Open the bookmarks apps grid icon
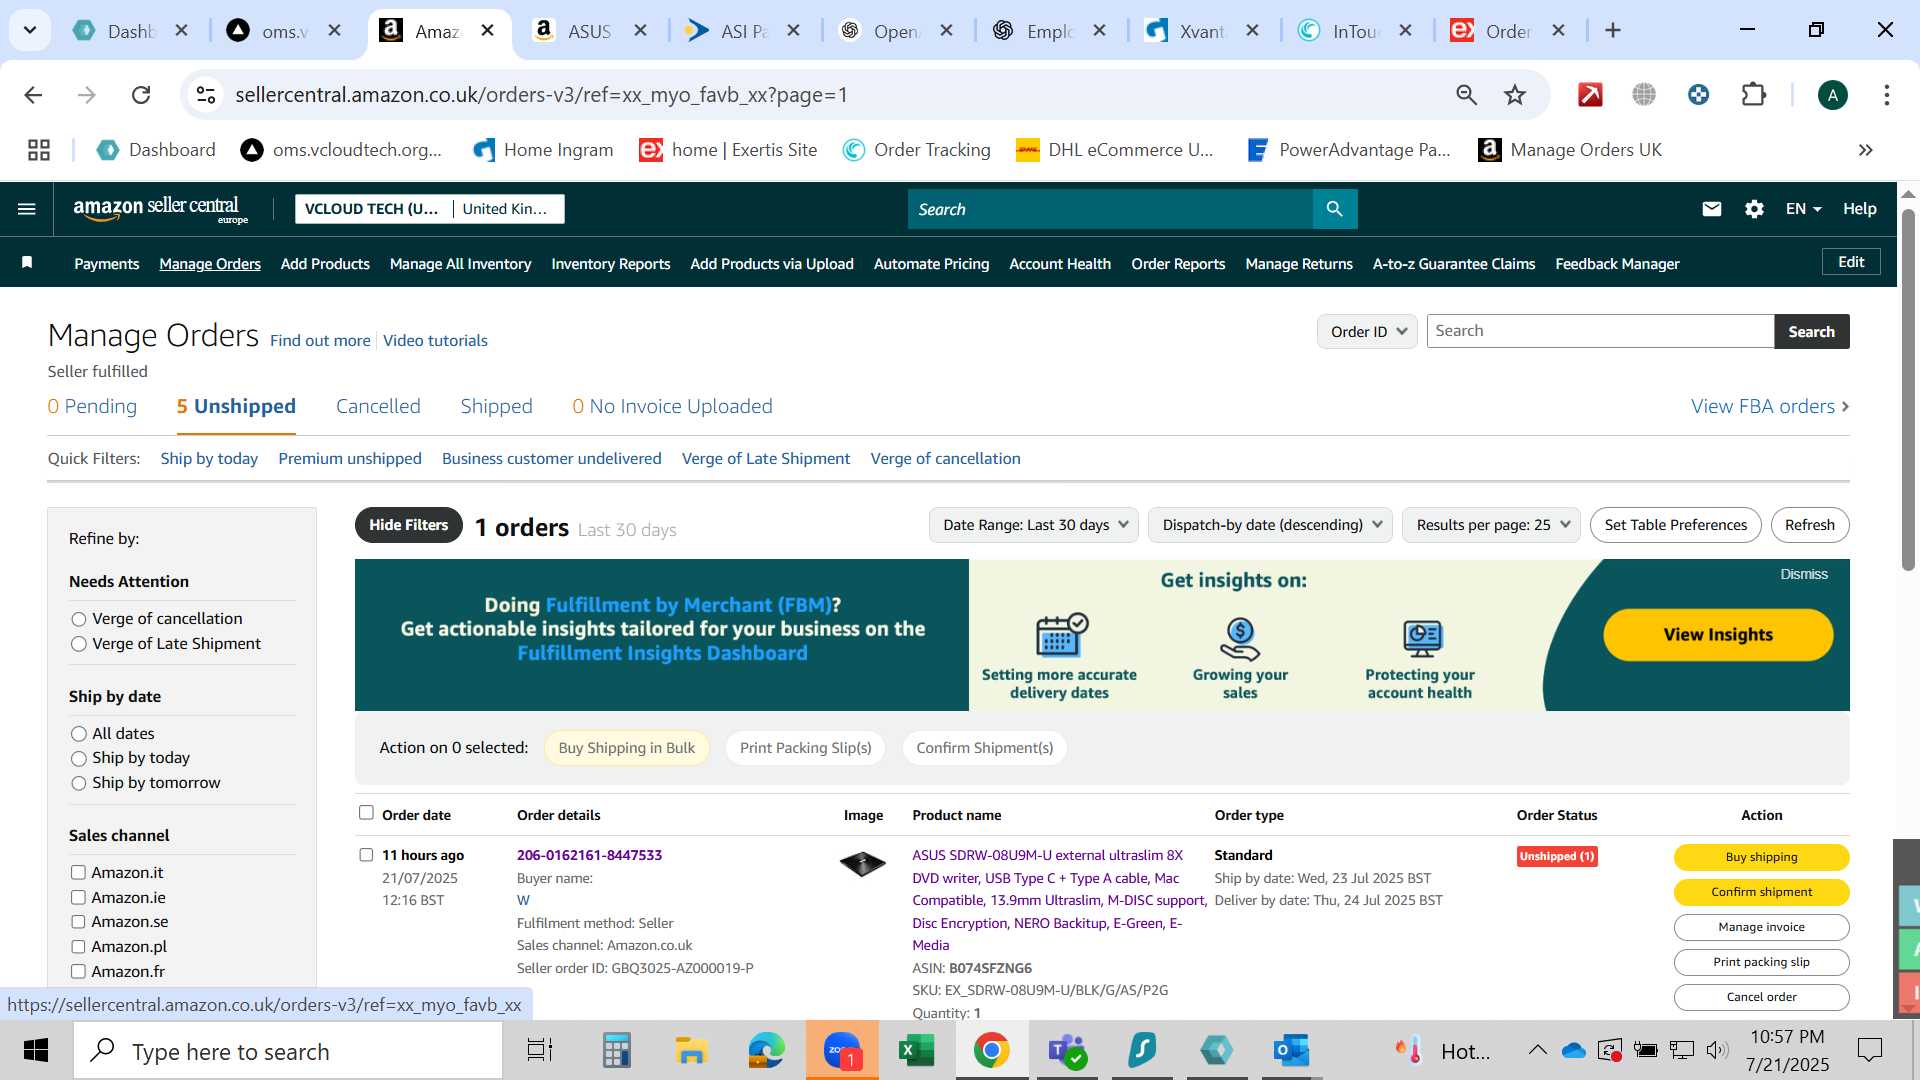1920x1080 pixels. click(x=39, y=150)
